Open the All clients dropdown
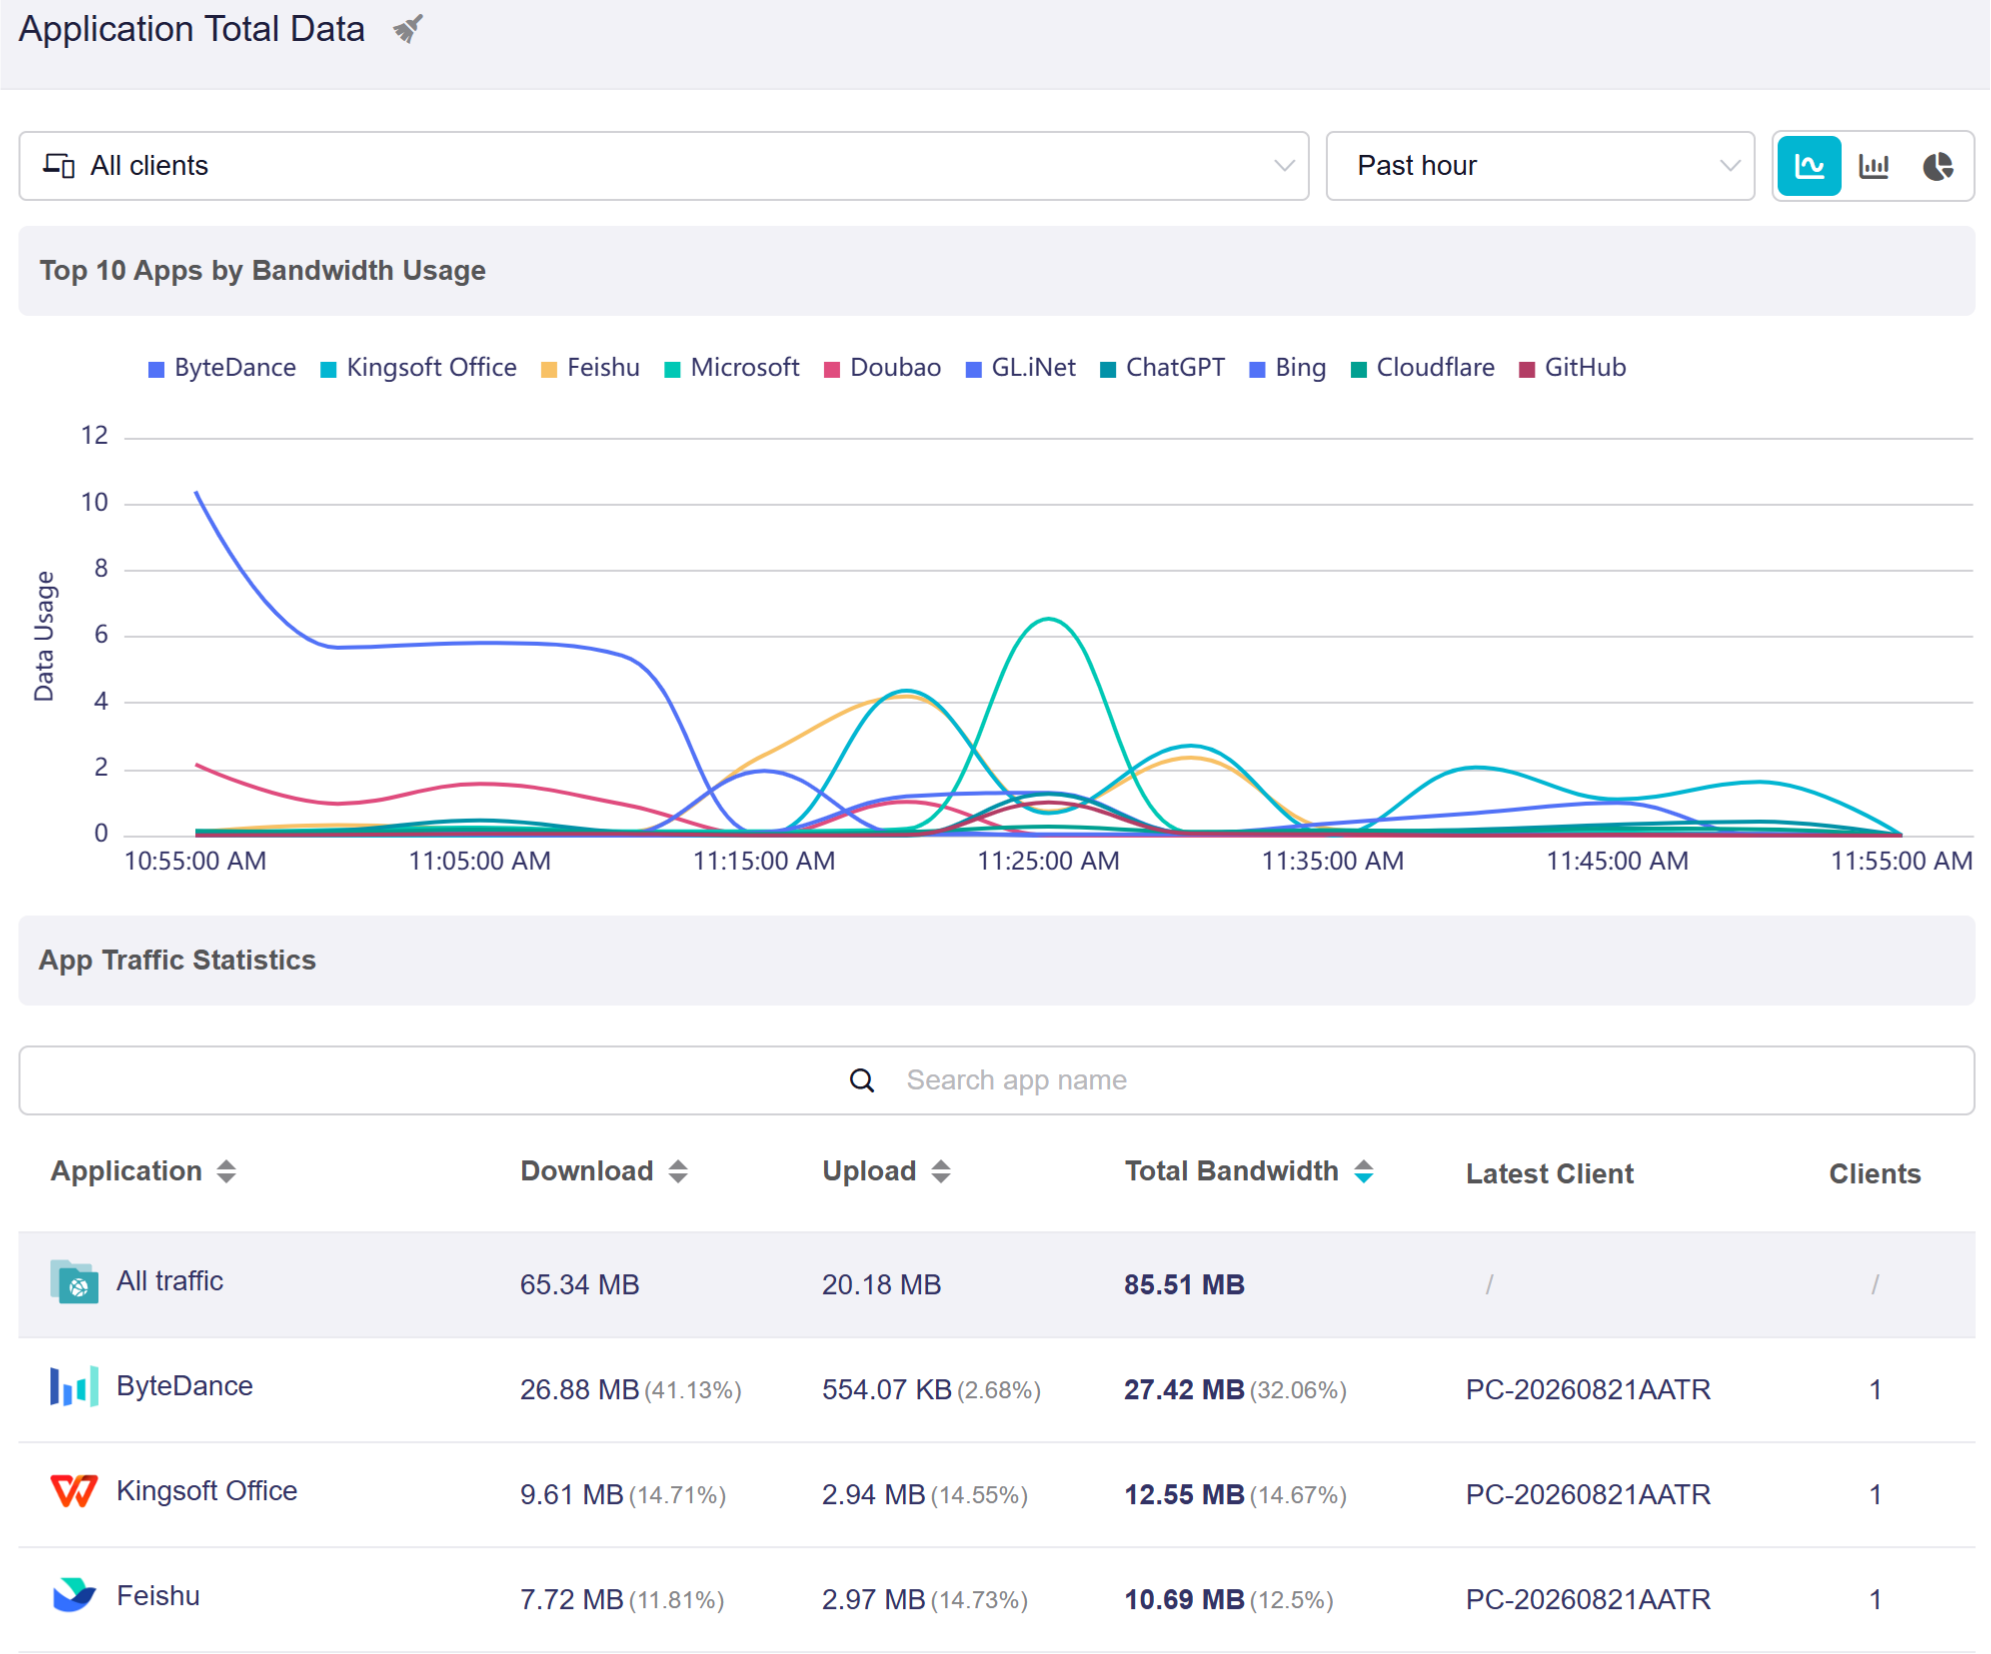 coord(664,166)
